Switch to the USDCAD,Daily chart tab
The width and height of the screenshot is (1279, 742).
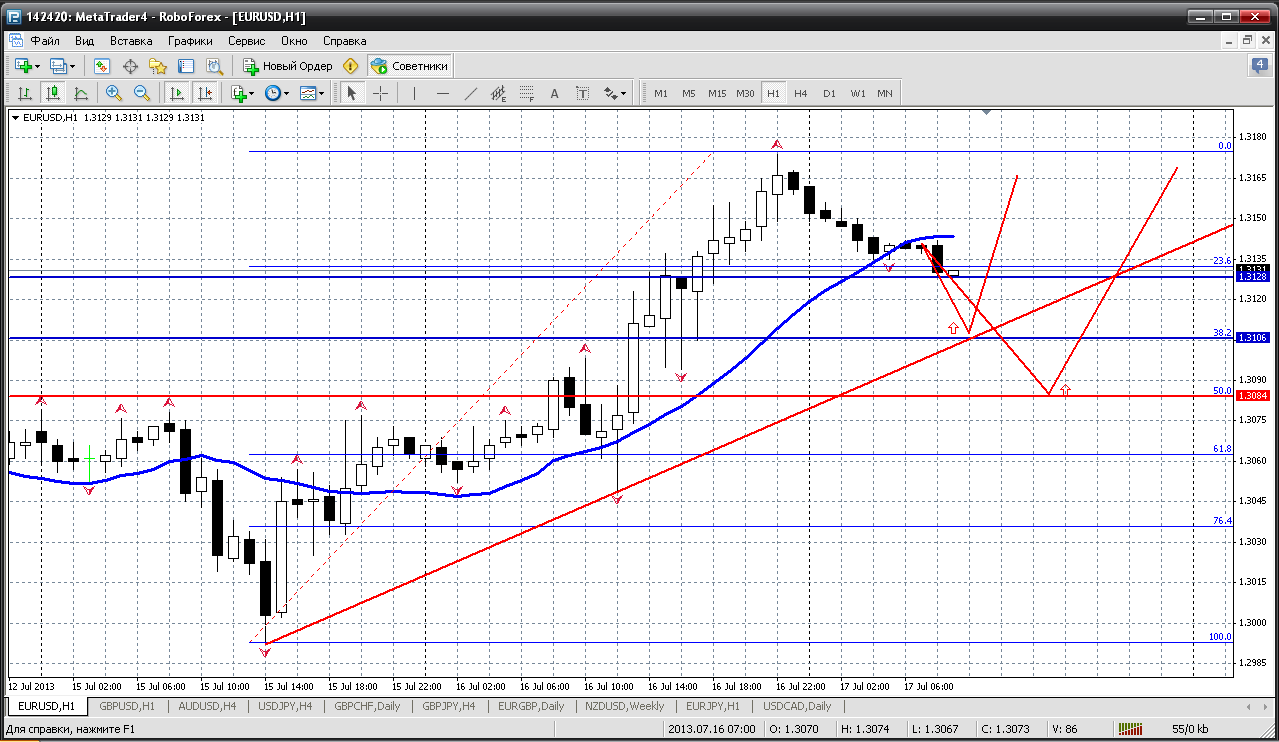(x=797, y=706)
